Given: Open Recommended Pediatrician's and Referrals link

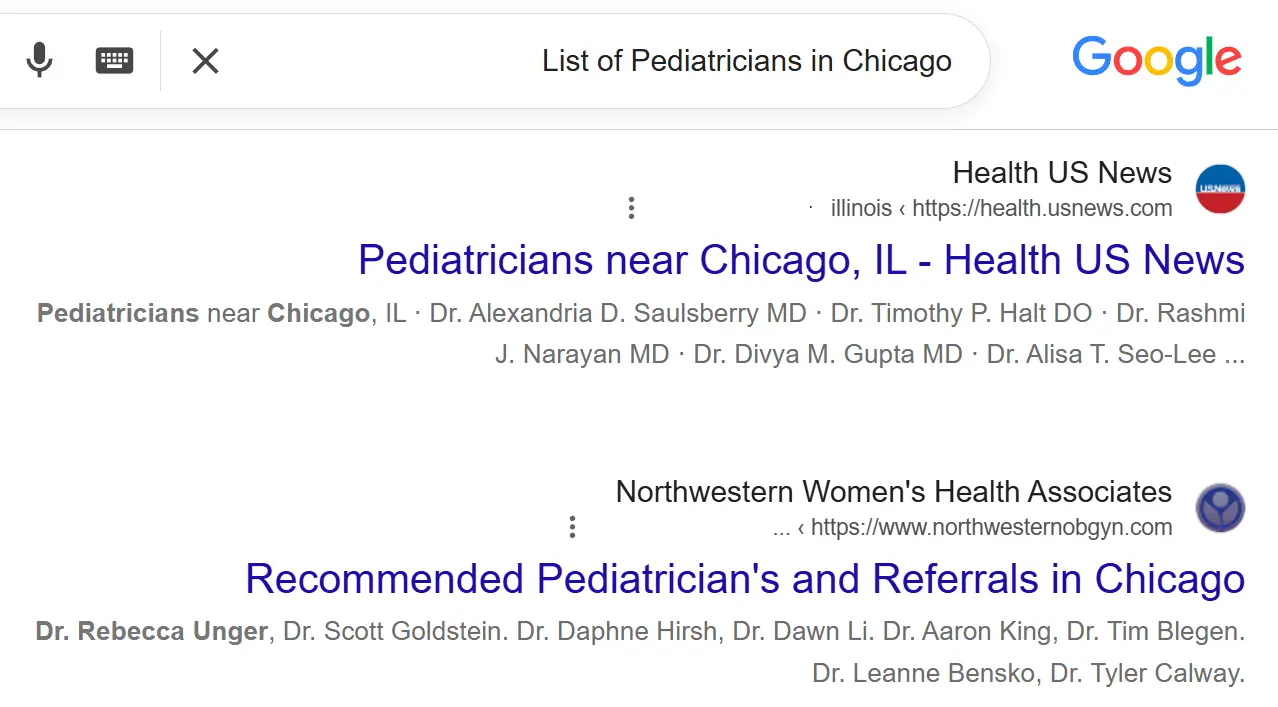Looking at the screenshot, I should [745, 579].
